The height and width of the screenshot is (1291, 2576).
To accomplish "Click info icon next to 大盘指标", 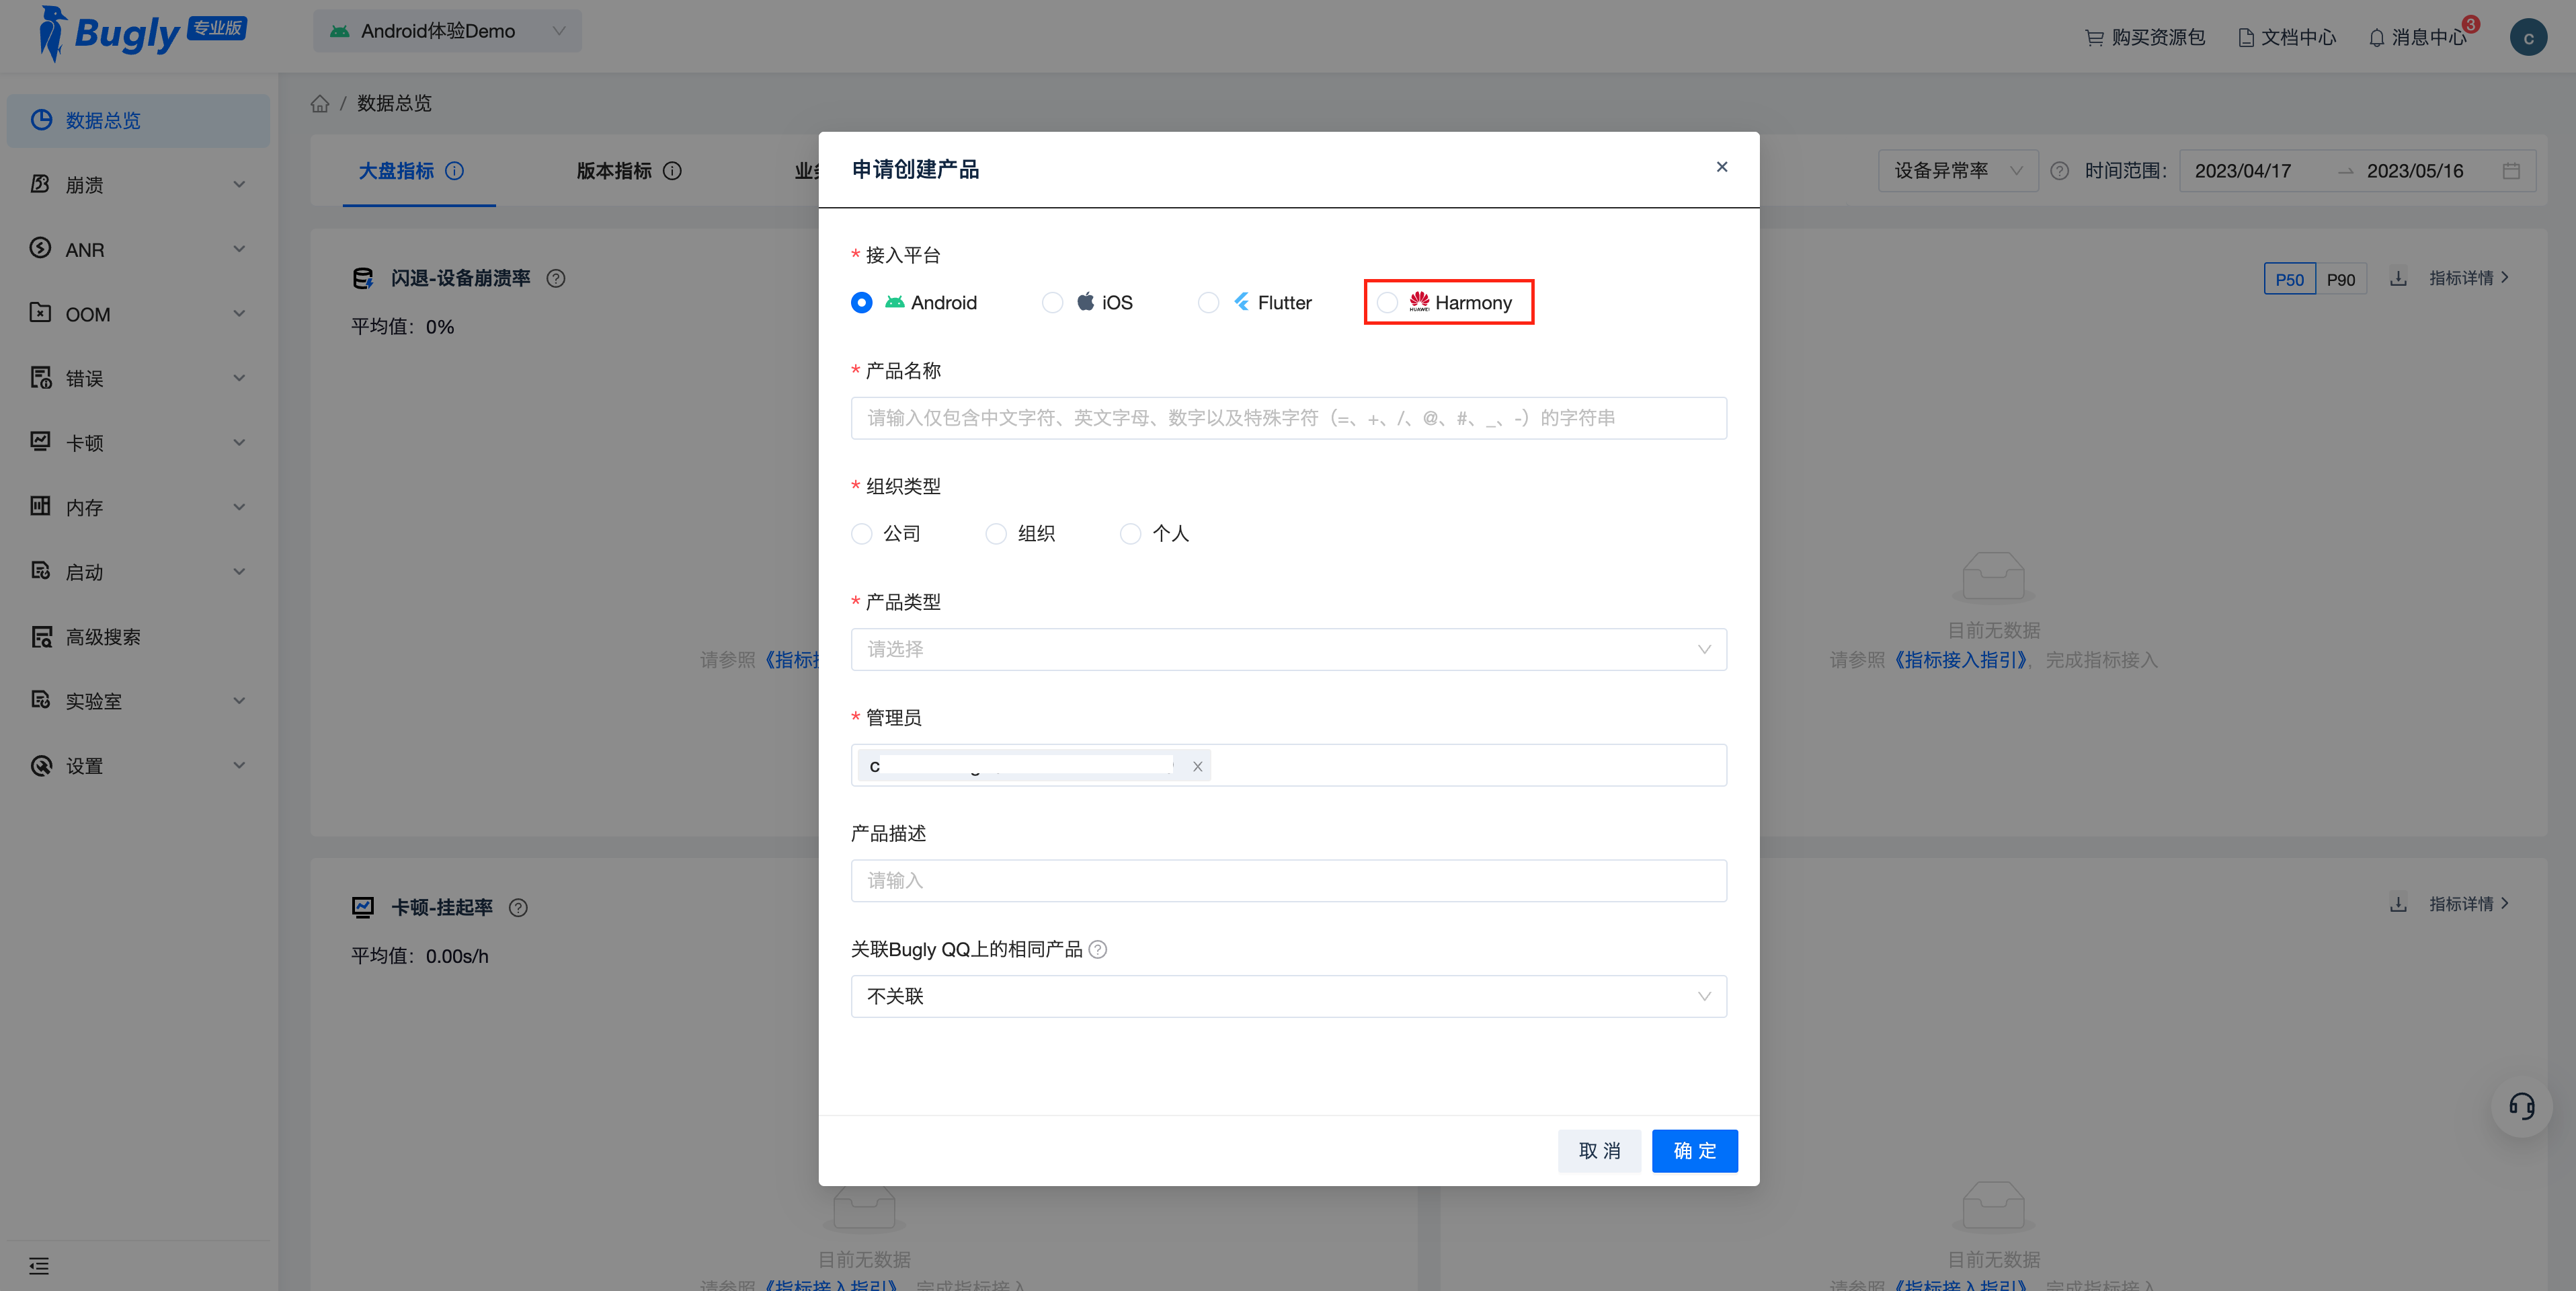I will pos(455,171).
